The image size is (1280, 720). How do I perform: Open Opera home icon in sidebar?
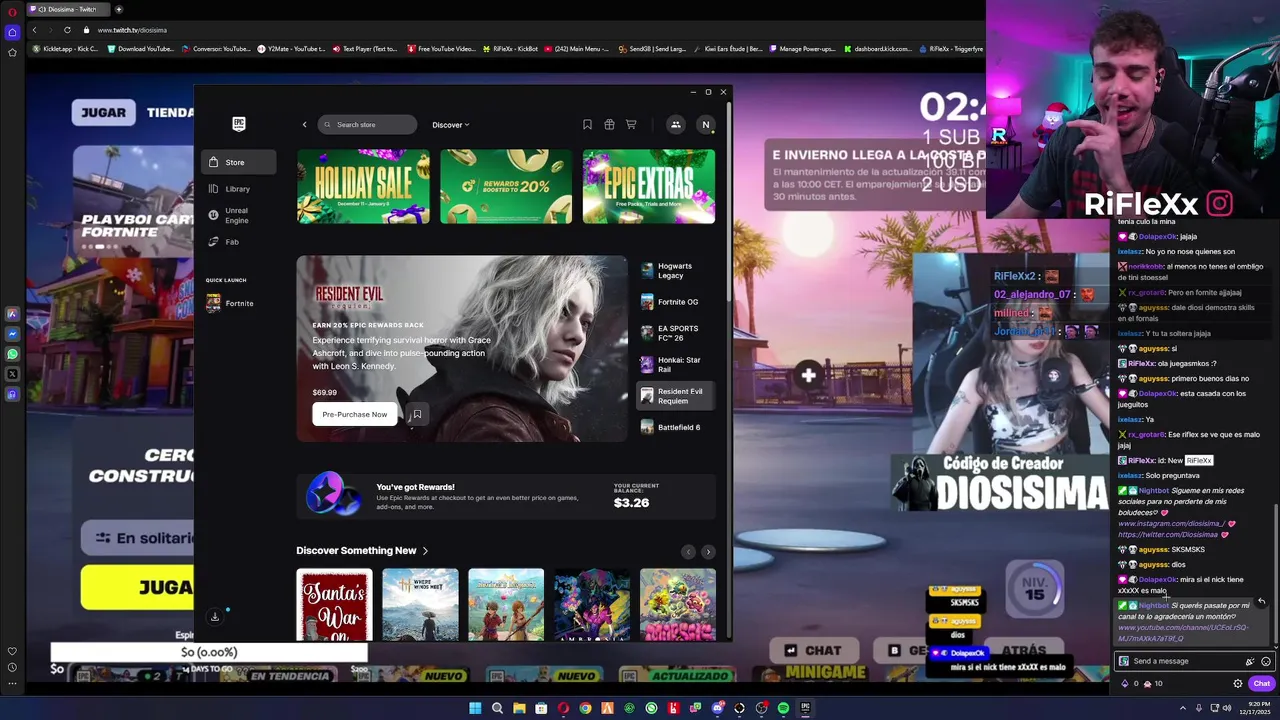point(12,32)
